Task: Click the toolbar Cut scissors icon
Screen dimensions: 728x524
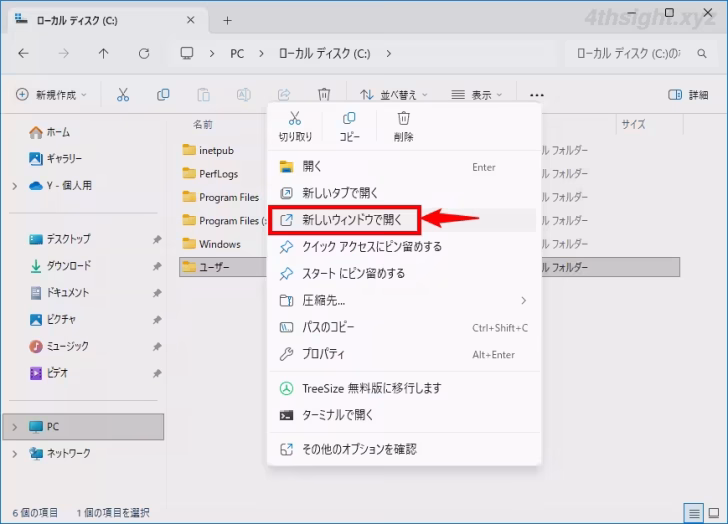Action: pos(123,95)
